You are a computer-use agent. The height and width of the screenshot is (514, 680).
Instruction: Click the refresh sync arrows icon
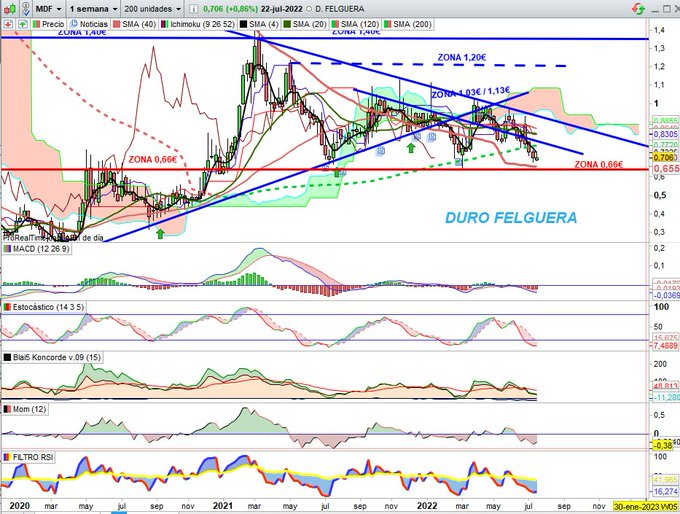coord(638,8)
